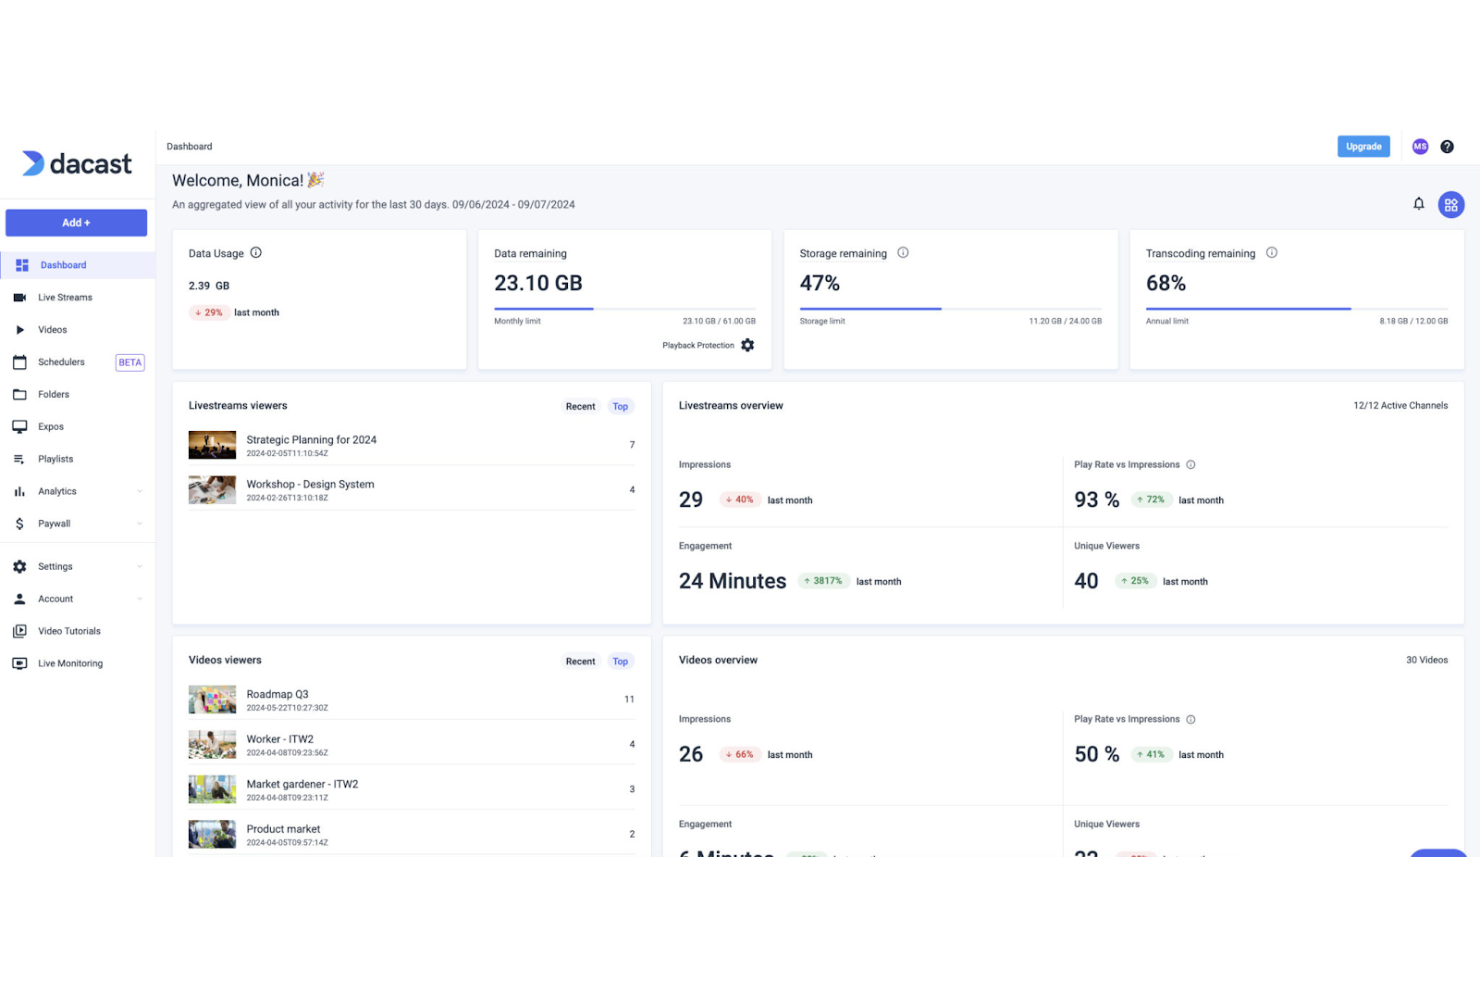Open the Live Streams section
Image resolution: width=1480 pixels, height=987 pixels.
64,297
